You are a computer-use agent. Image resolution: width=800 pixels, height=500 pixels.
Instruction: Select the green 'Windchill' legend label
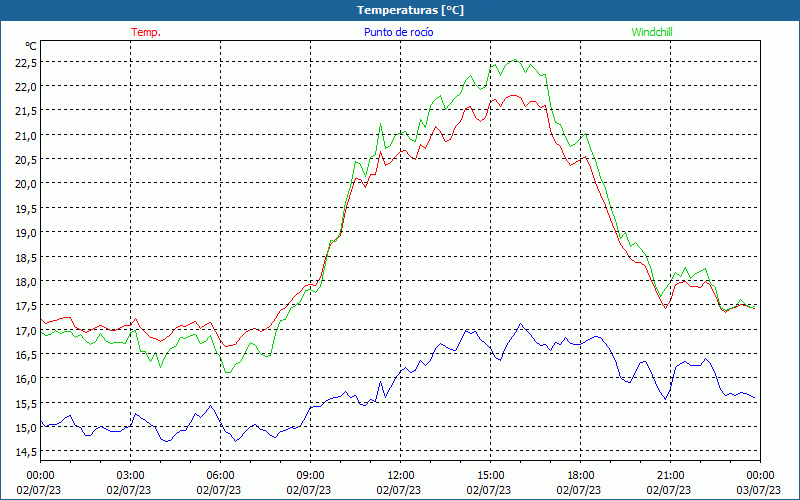pos(652,32)
